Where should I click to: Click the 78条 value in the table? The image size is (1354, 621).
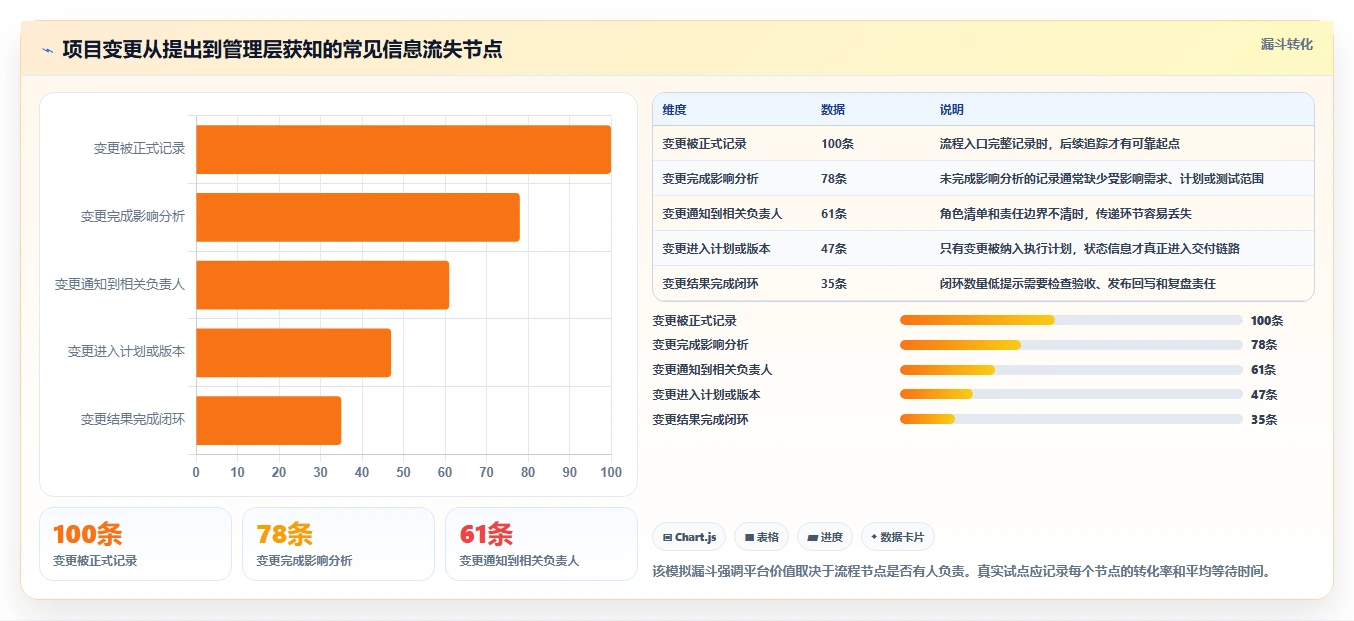pos(834,179)
